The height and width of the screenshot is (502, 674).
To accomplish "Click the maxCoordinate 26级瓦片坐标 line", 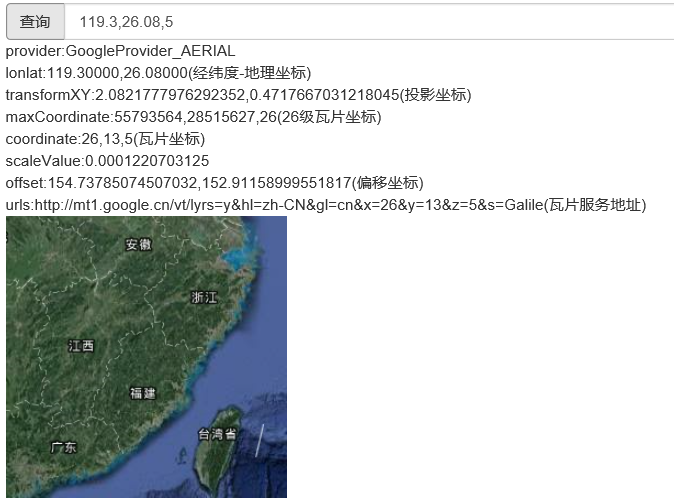I will click(x=193, y=117).
